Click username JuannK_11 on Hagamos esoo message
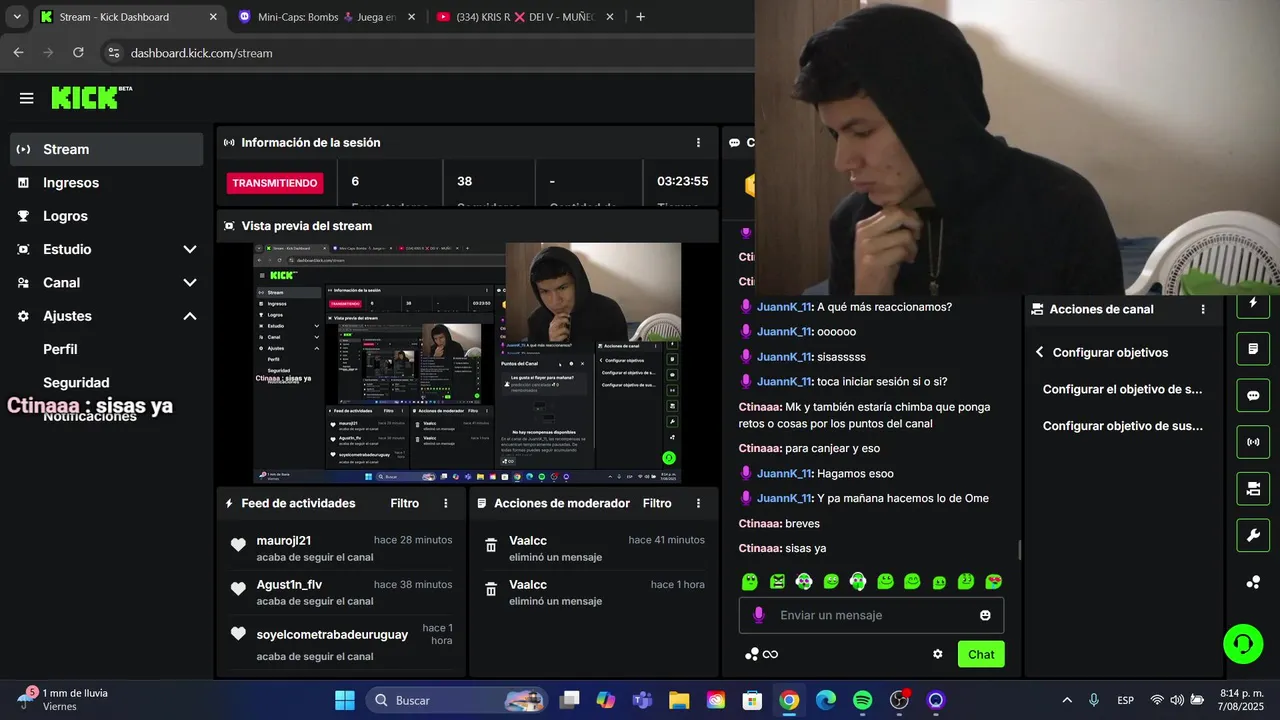1280x720 pixels. coord(784,474)
